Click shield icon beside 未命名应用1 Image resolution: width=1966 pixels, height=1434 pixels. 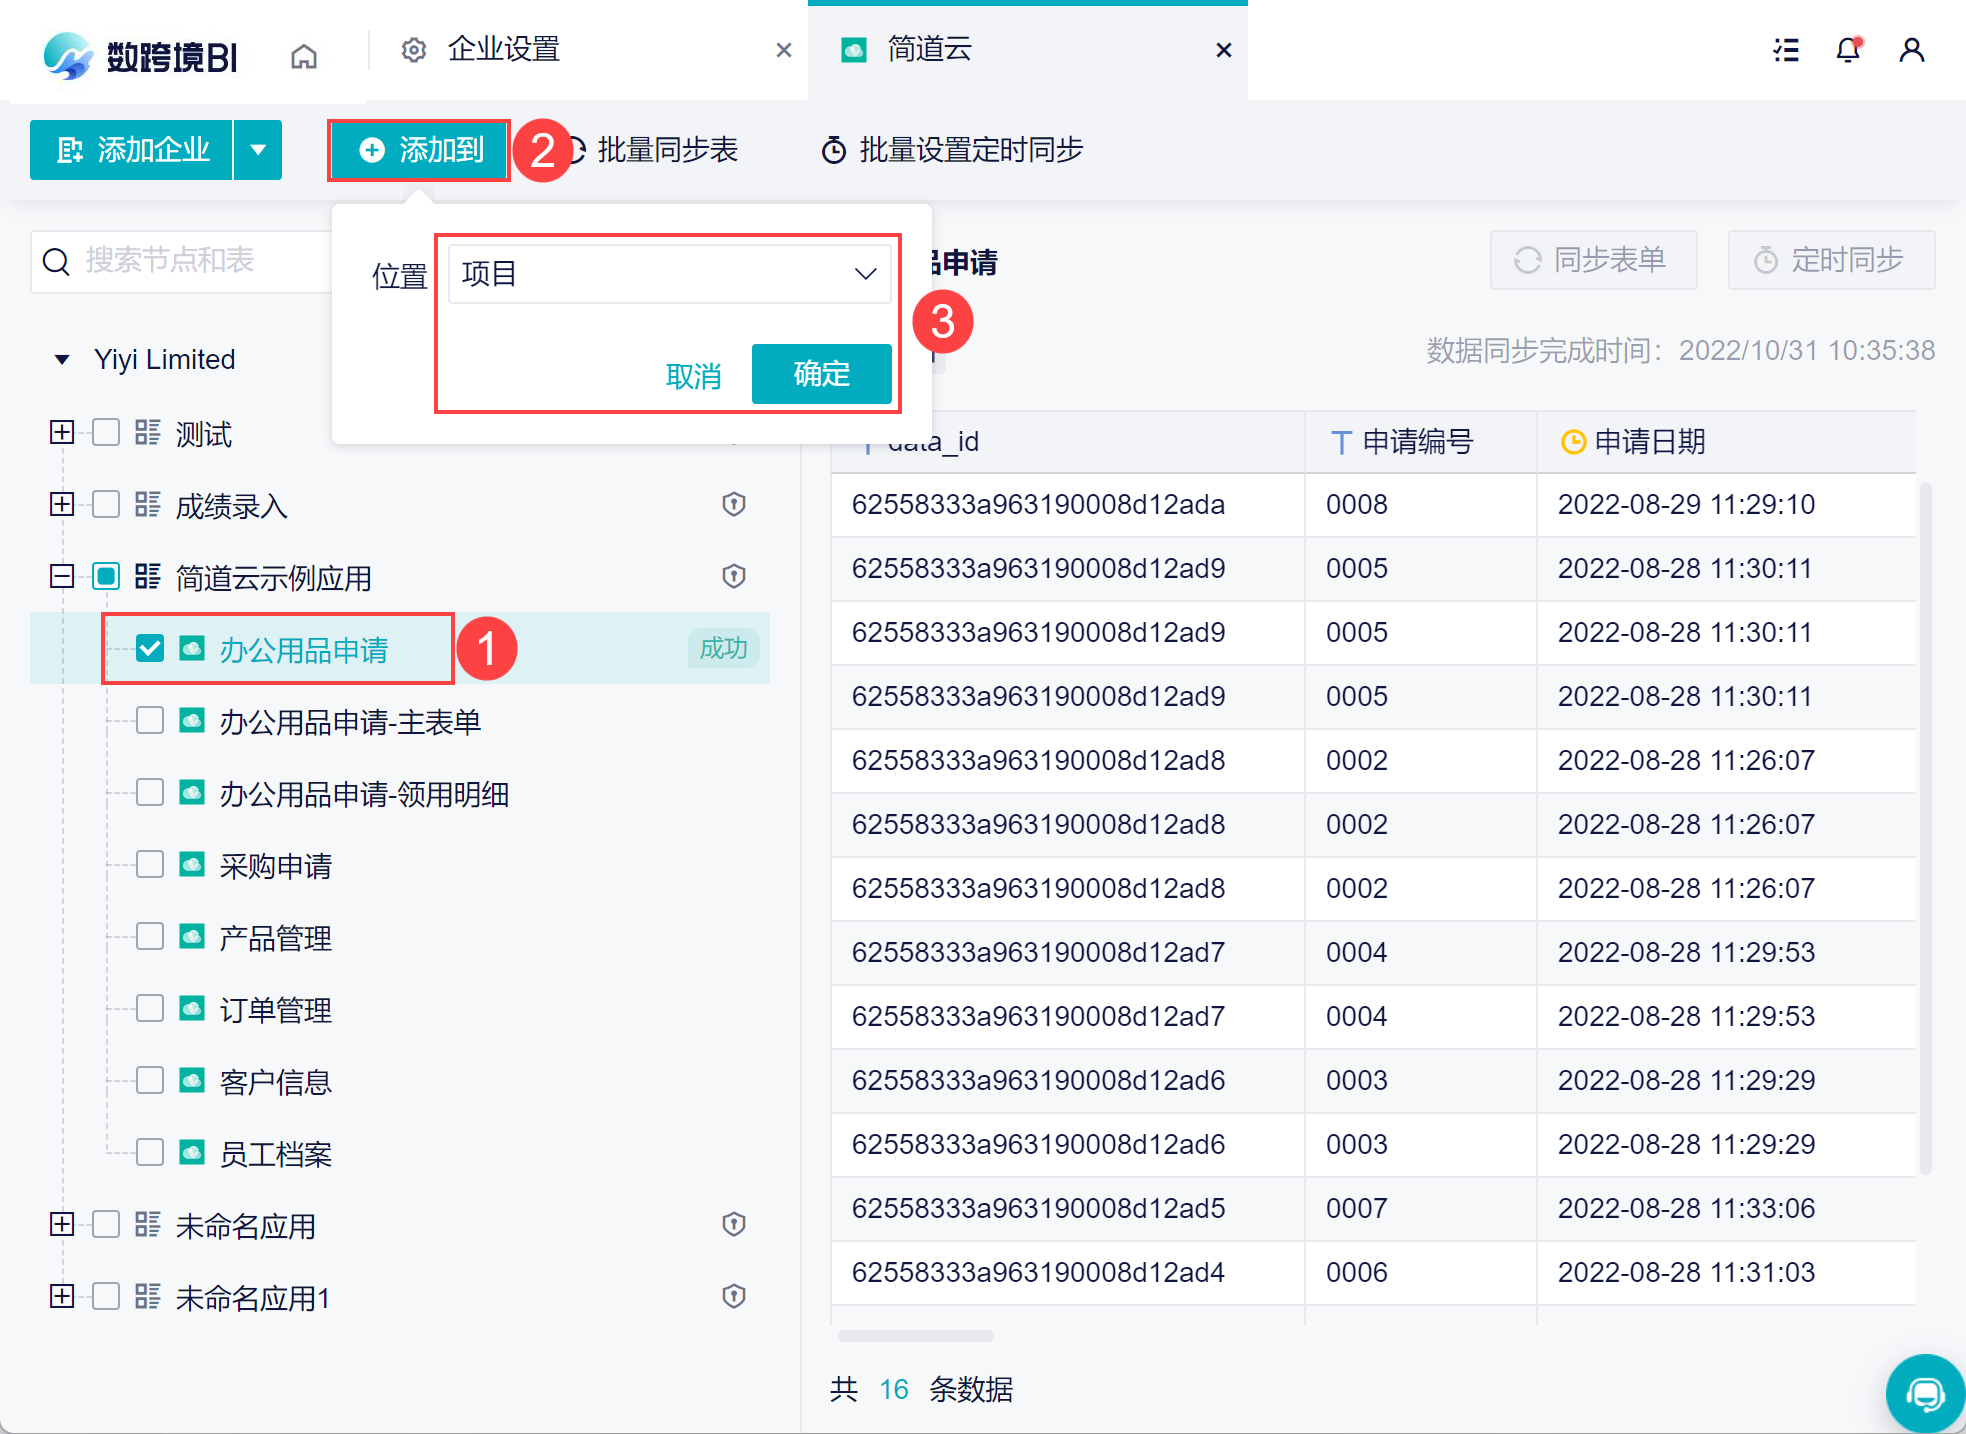click(x=733, y=1296)
